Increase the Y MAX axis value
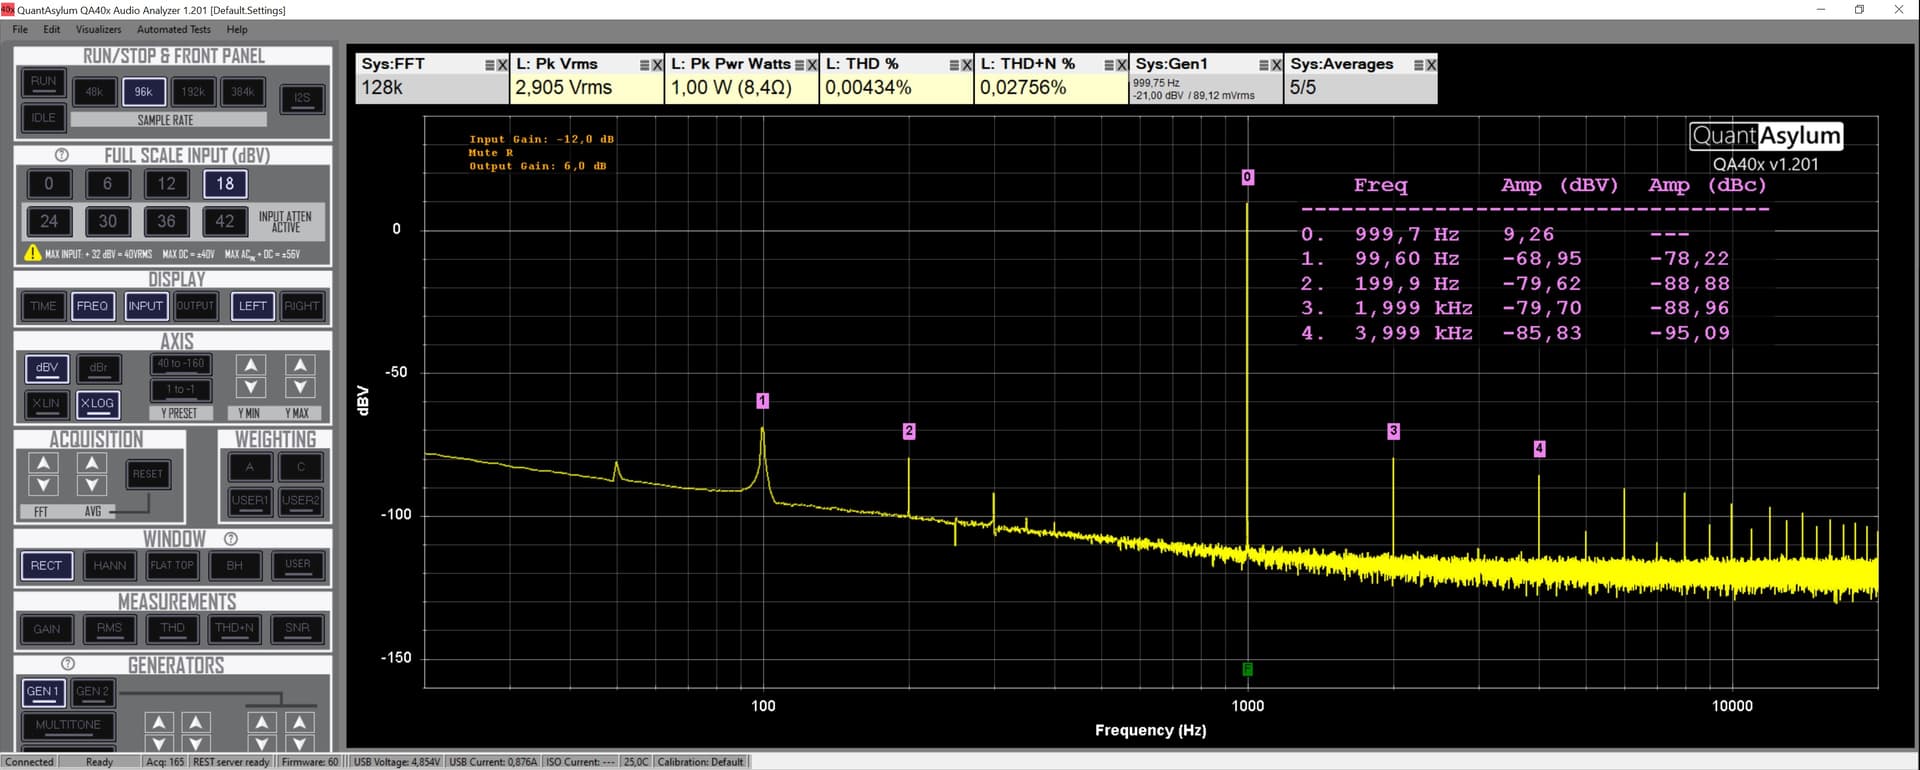 pyautogui.click(x=300, y=365)
